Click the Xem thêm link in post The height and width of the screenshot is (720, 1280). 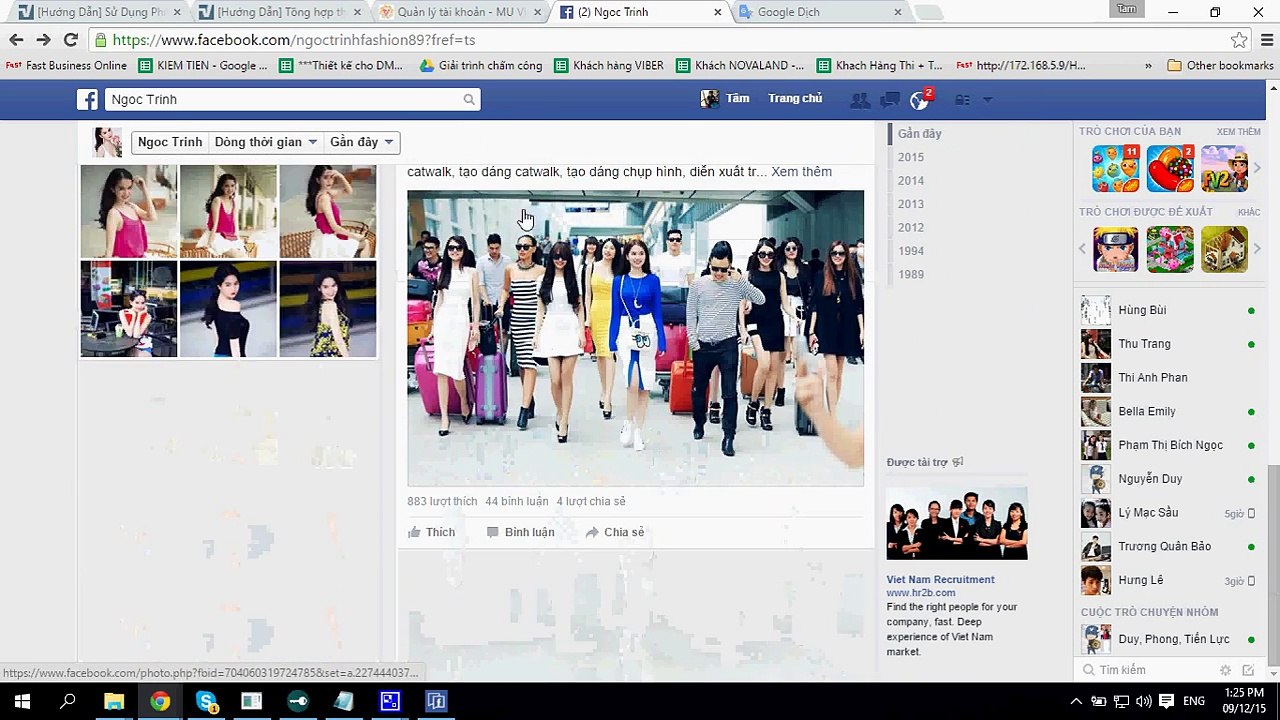802,172
